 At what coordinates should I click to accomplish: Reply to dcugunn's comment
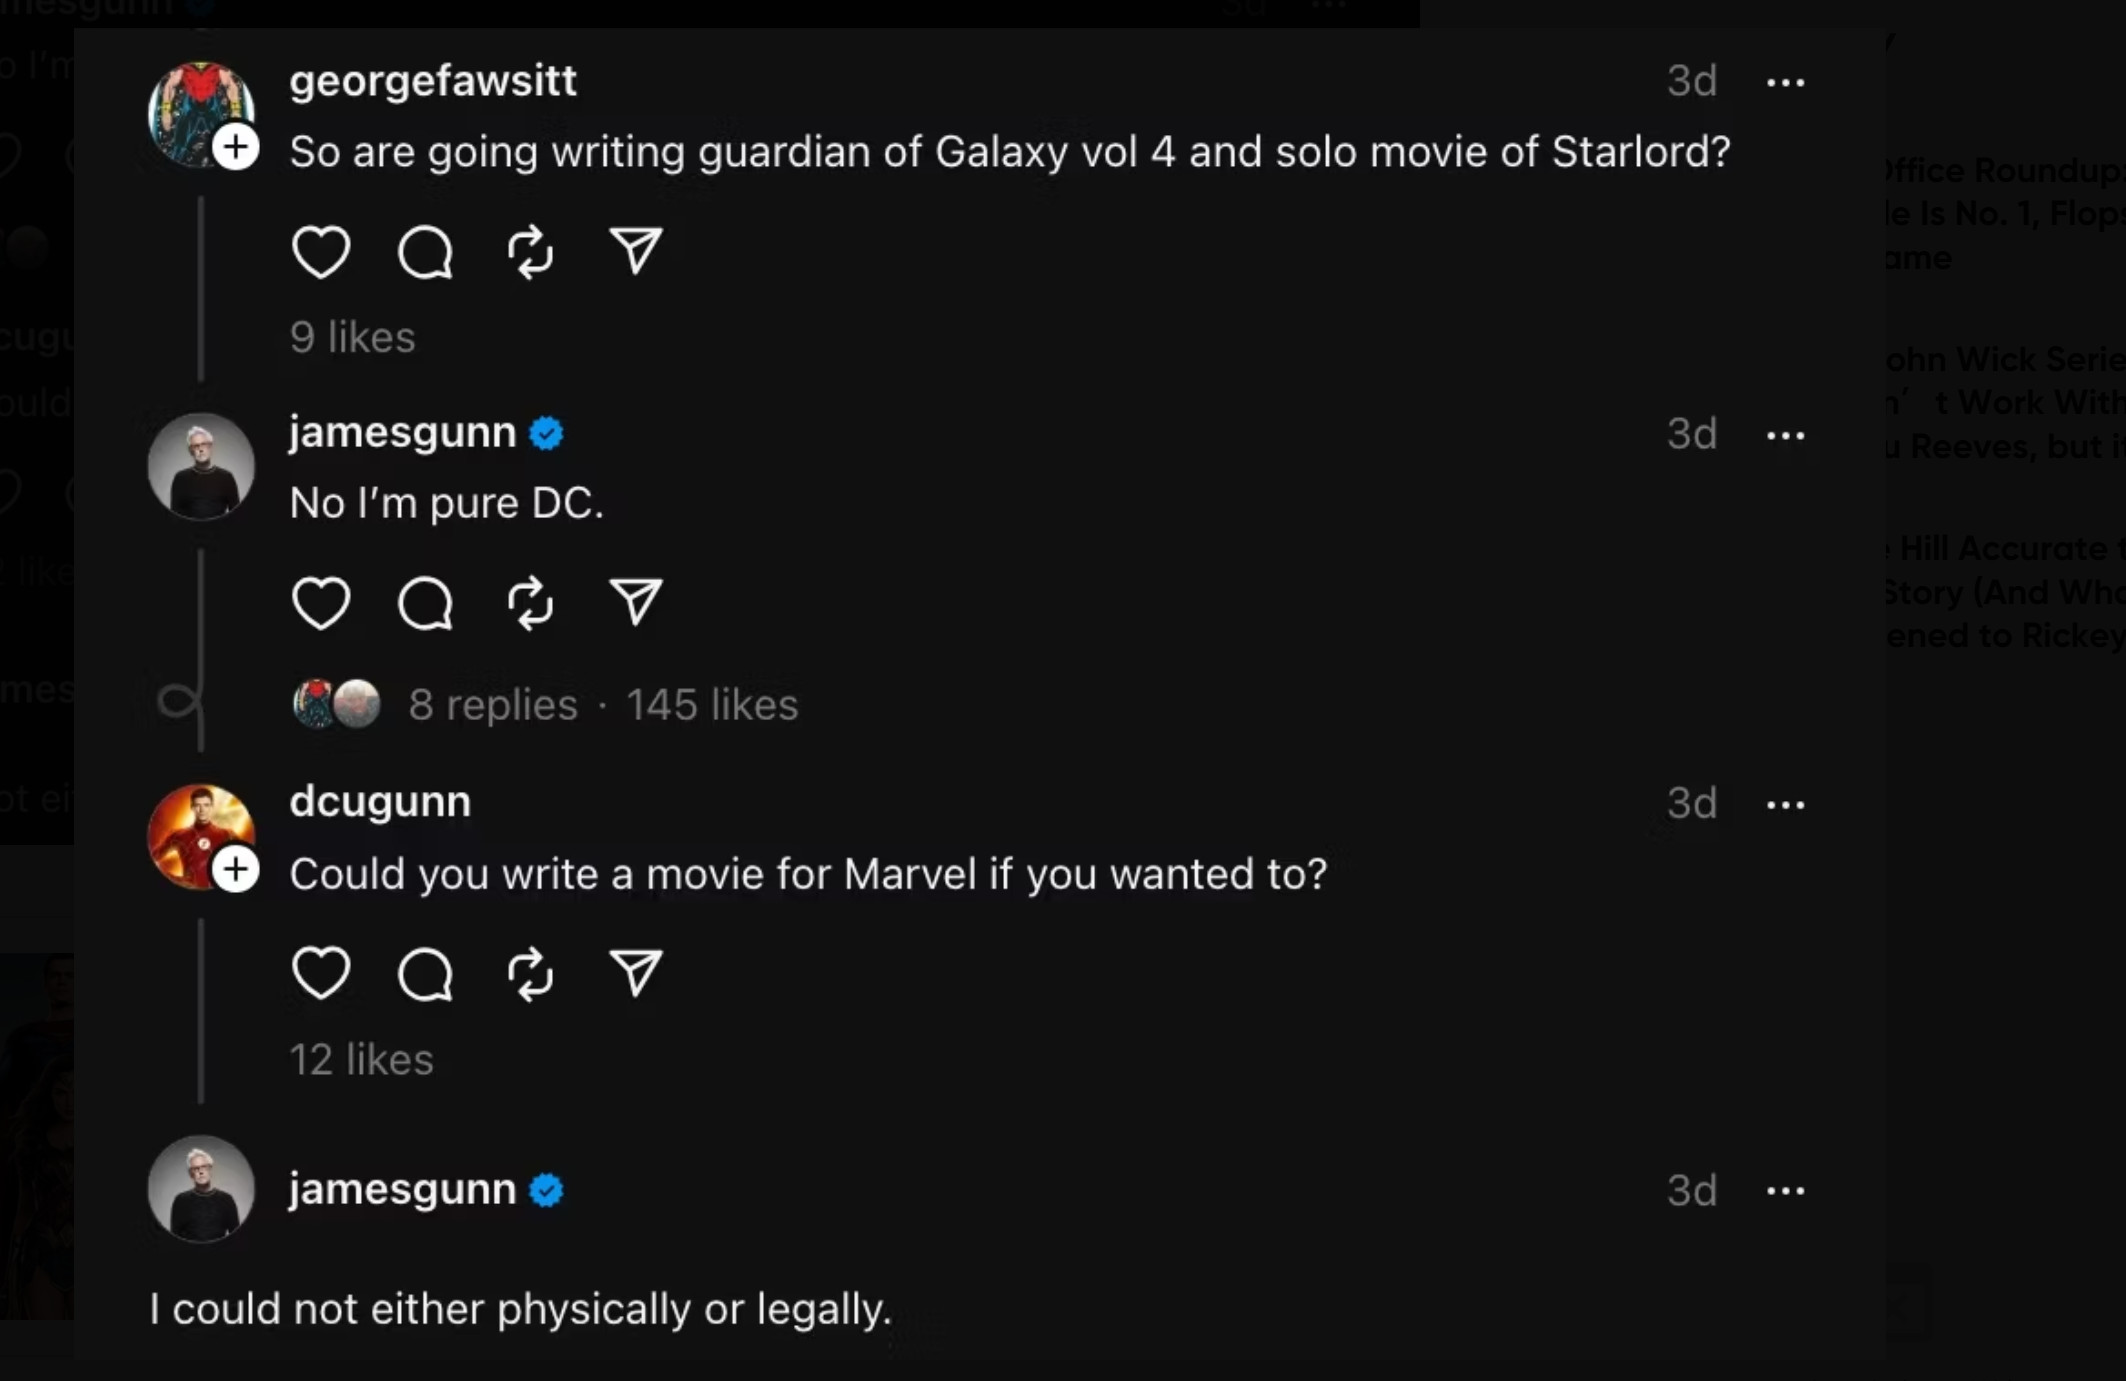(x=425, y=973)
